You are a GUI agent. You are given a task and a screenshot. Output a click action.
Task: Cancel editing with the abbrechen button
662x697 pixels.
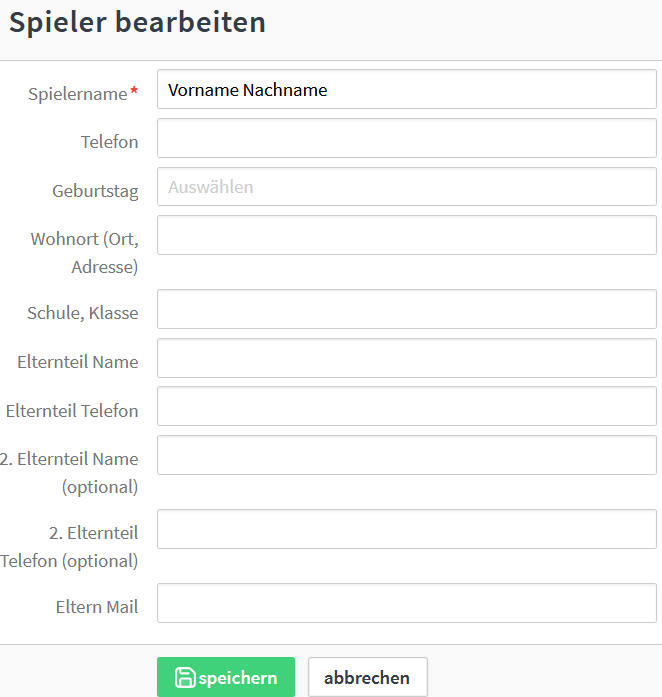[367, 677]
